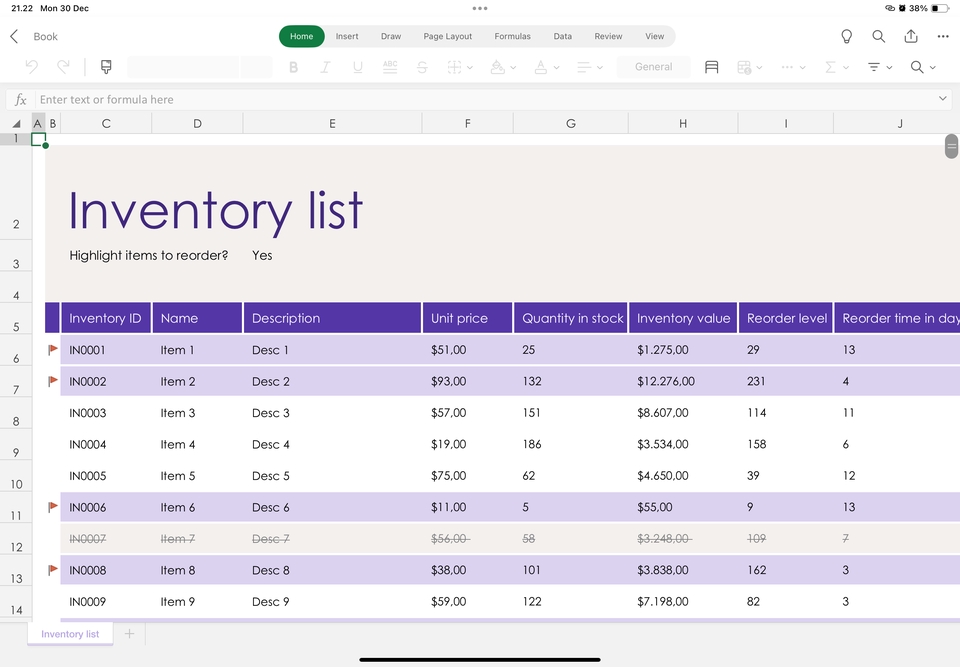
Task: Toggle underline formatting
Action: point(357,67)
